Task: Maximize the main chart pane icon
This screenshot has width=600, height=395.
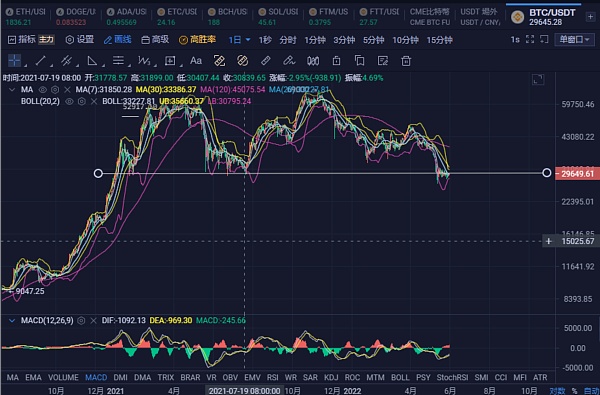Action: click(538, 80)
